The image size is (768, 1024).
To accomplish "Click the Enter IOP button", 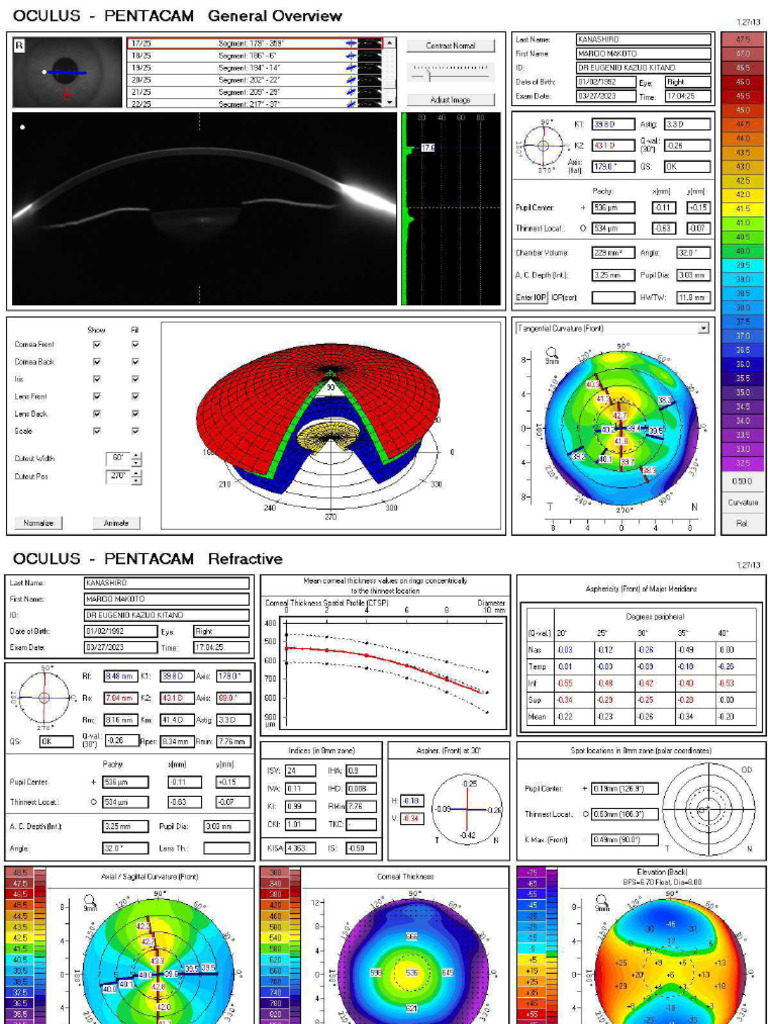I will (531, 298).
